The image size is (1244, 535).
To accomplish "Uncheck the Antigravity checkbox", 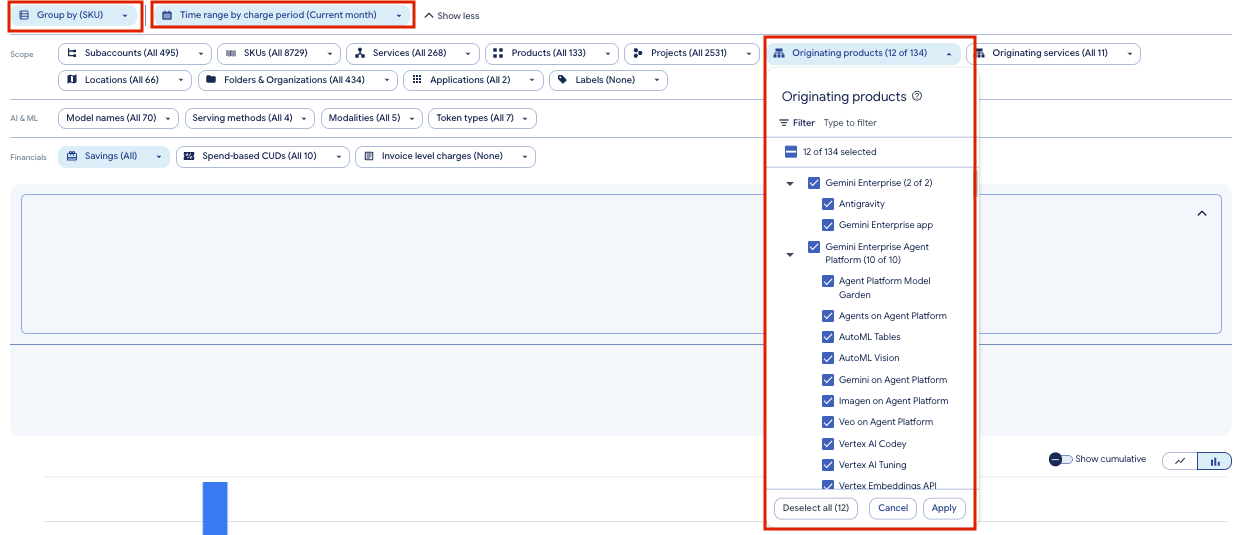I will [828, 204].
